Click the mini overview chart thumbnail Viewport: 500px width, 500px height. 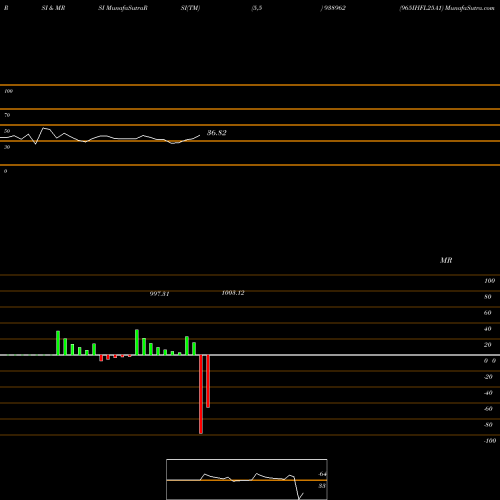(x=247, y=479)
